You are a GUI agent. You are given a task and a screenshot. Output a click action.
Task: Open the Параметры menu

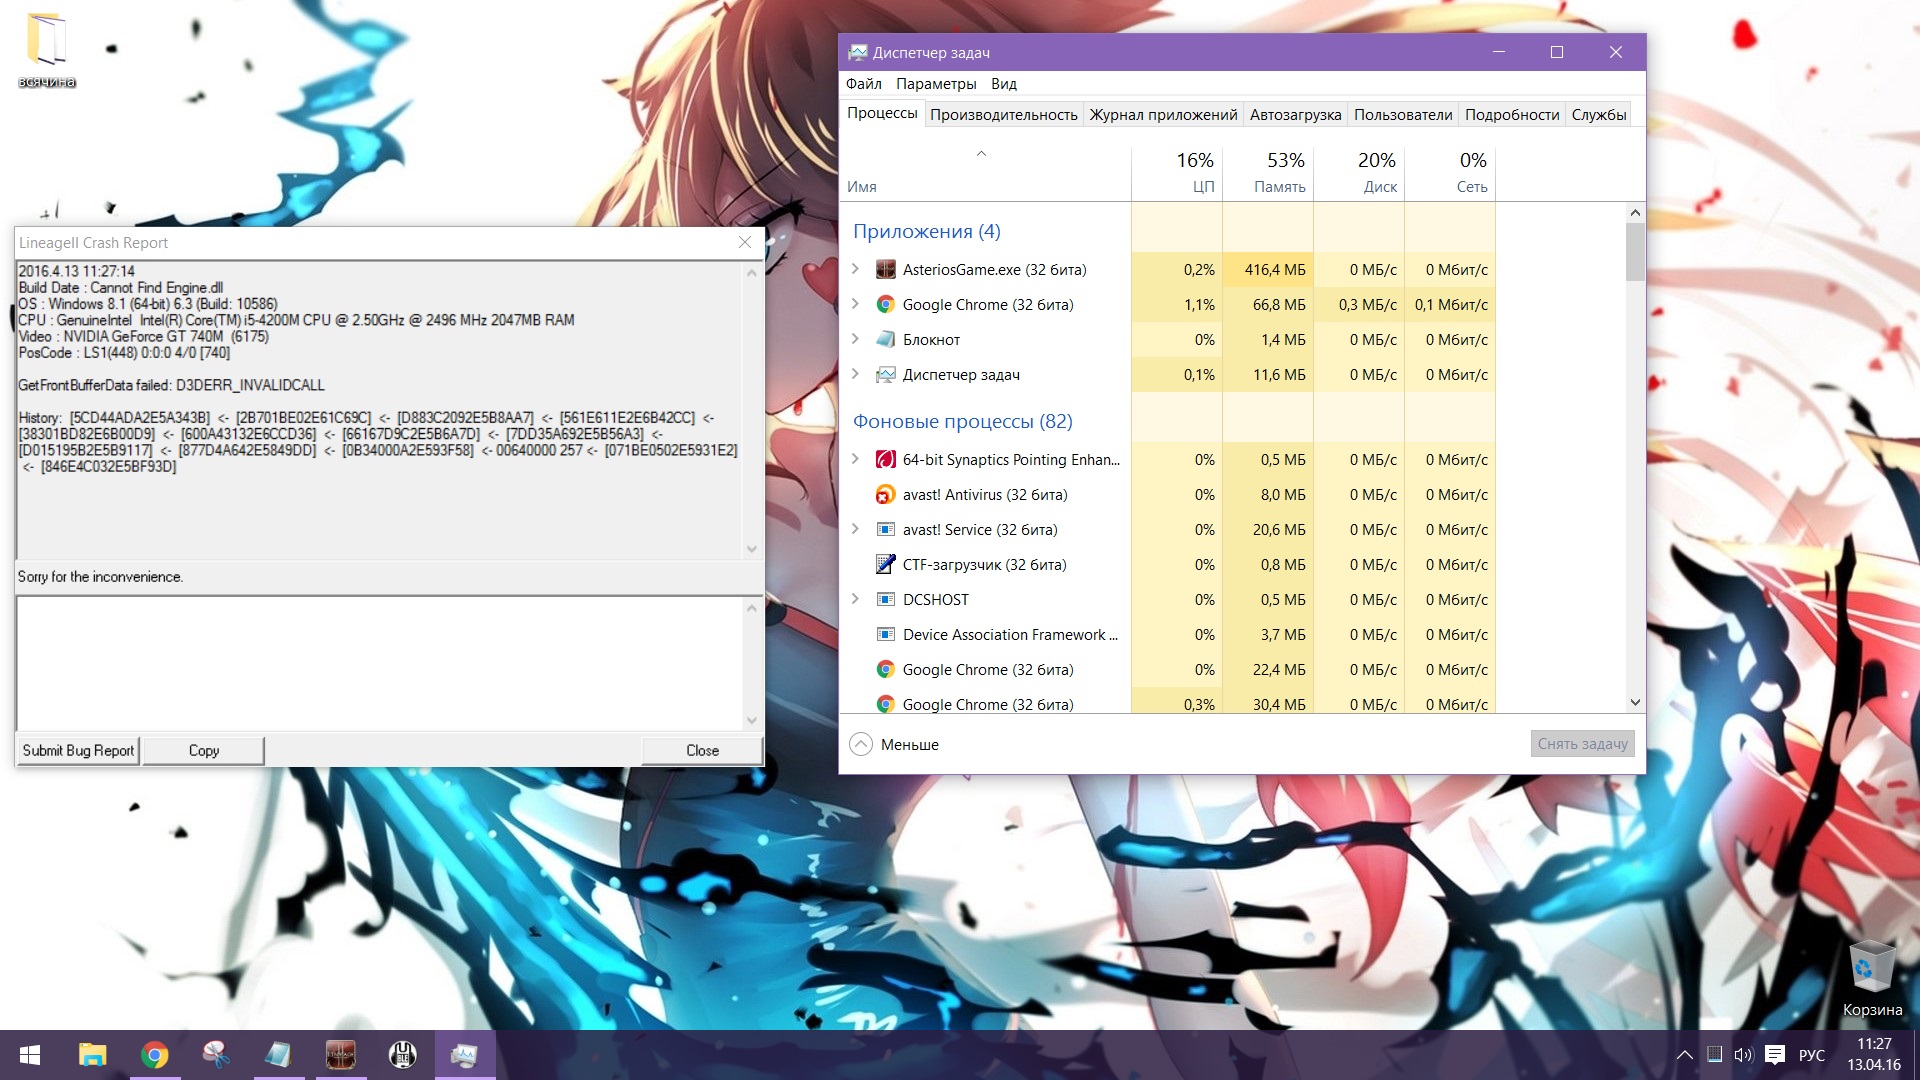tap(936, 84)
